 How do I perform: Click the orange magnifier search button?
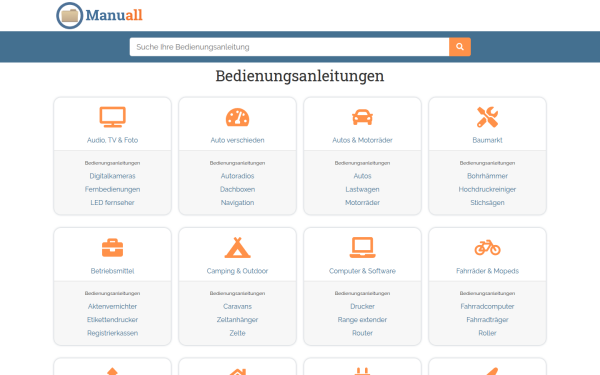[x=460, y=47]
